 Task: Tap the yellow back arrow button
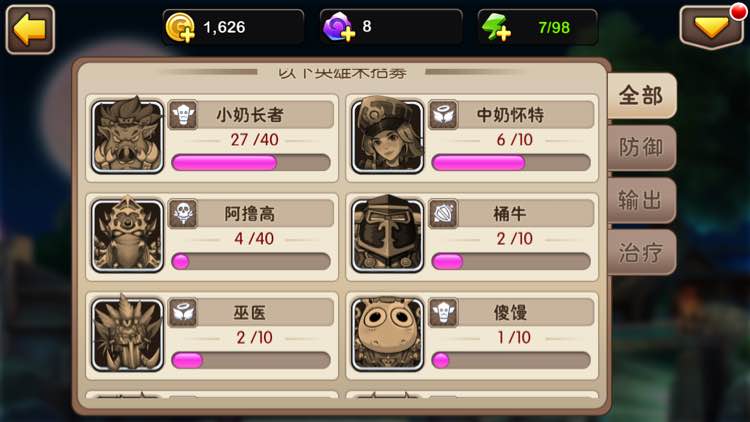point(30,30)
